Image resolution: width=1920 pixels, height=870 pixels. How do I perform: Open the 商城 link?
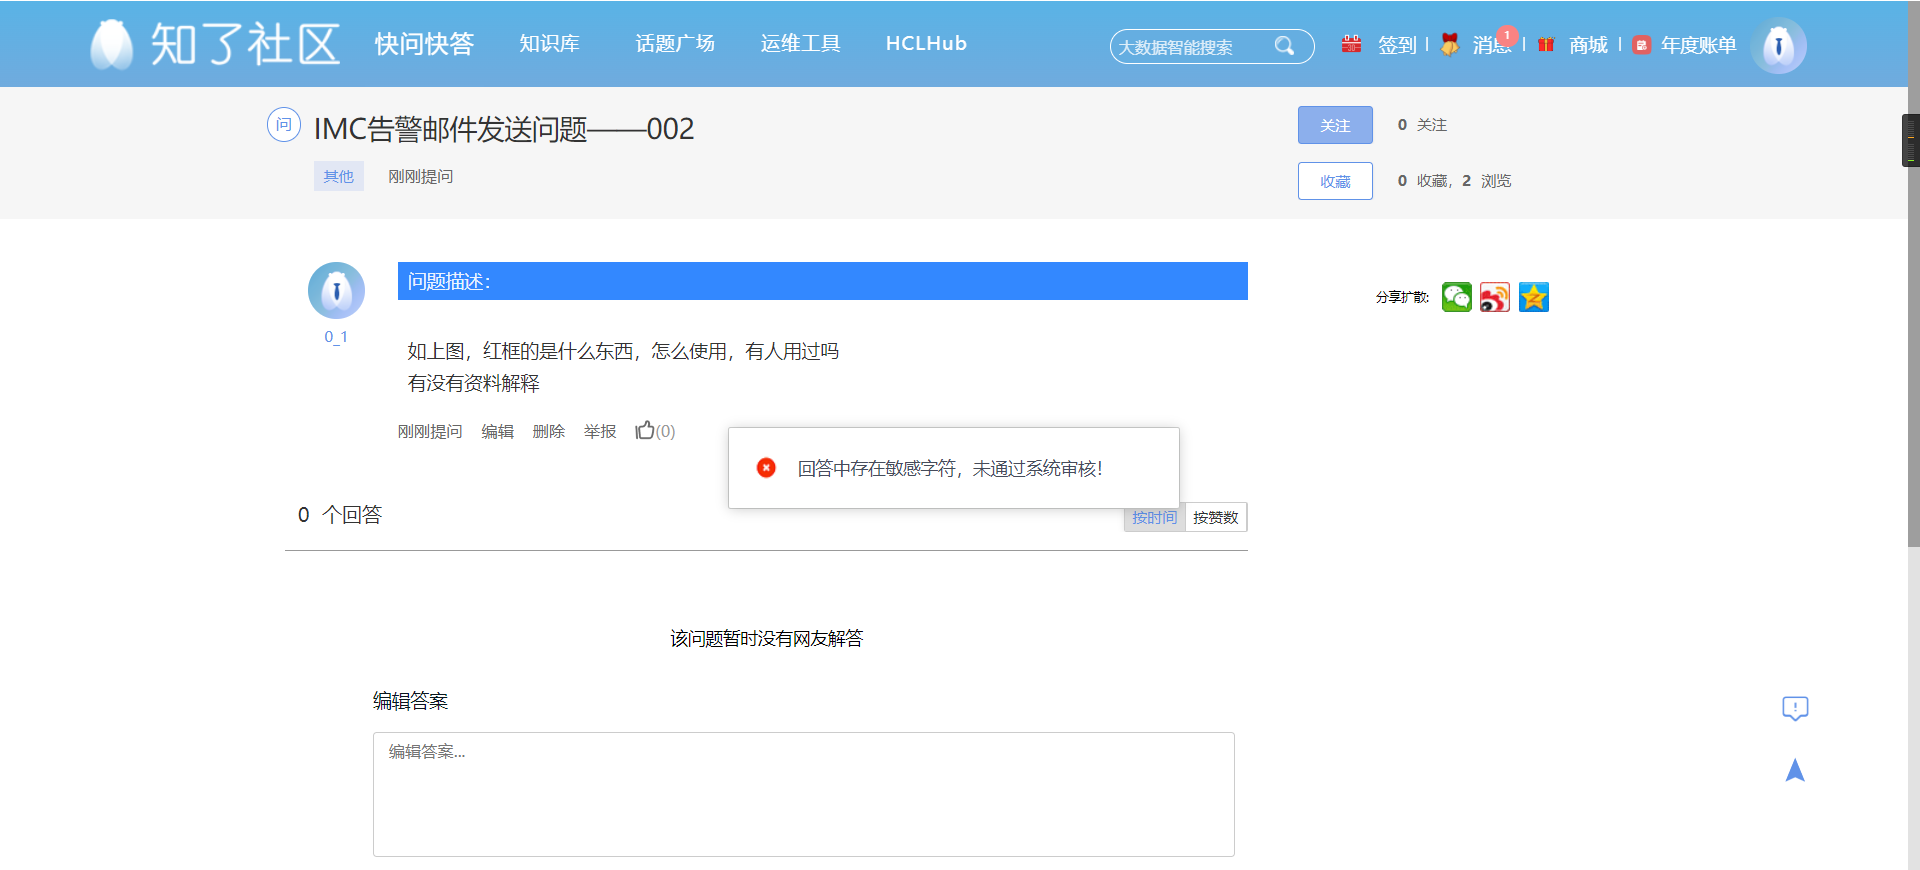tap(1588, 45)
